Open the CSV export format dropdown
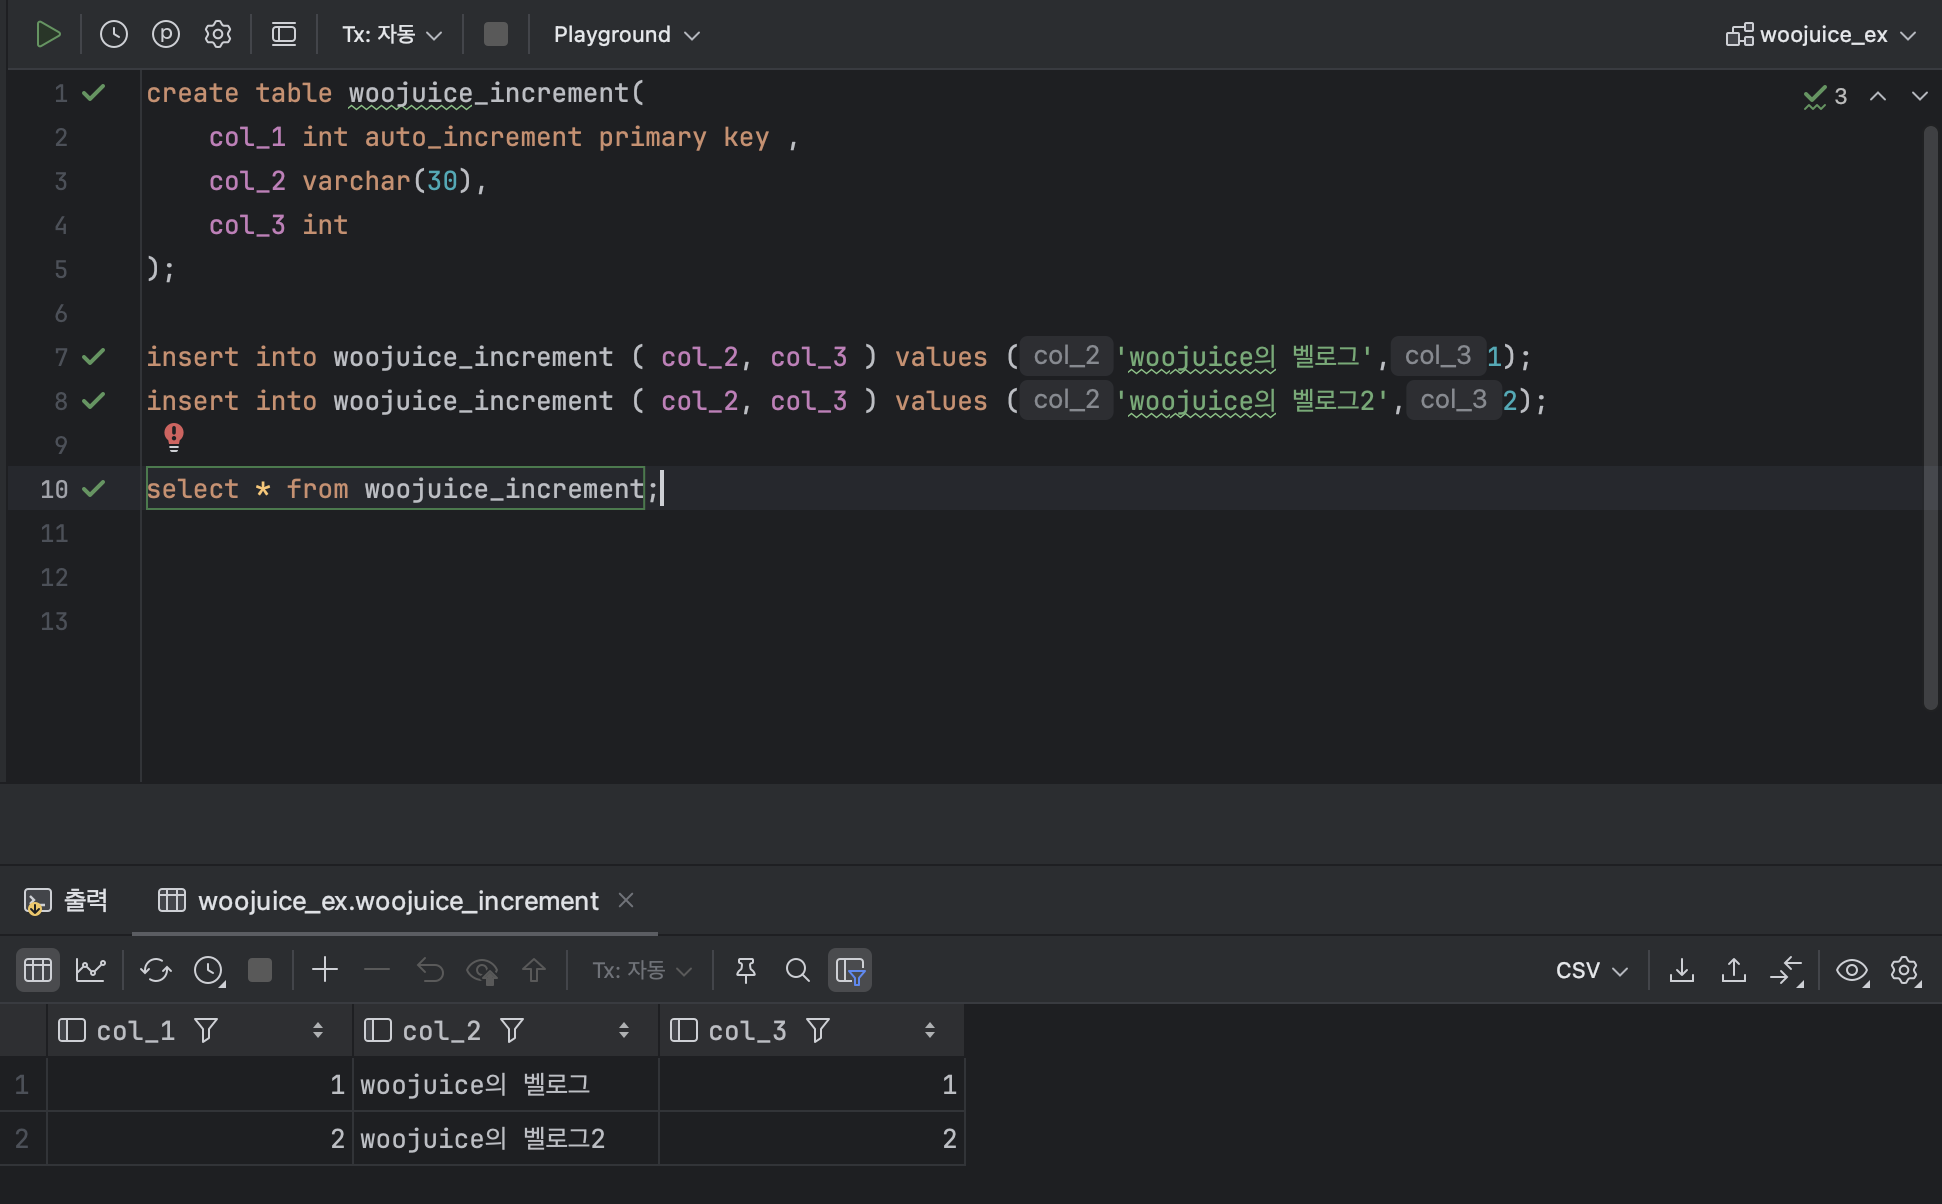1942x1204 pixels. pos(1592,970)
